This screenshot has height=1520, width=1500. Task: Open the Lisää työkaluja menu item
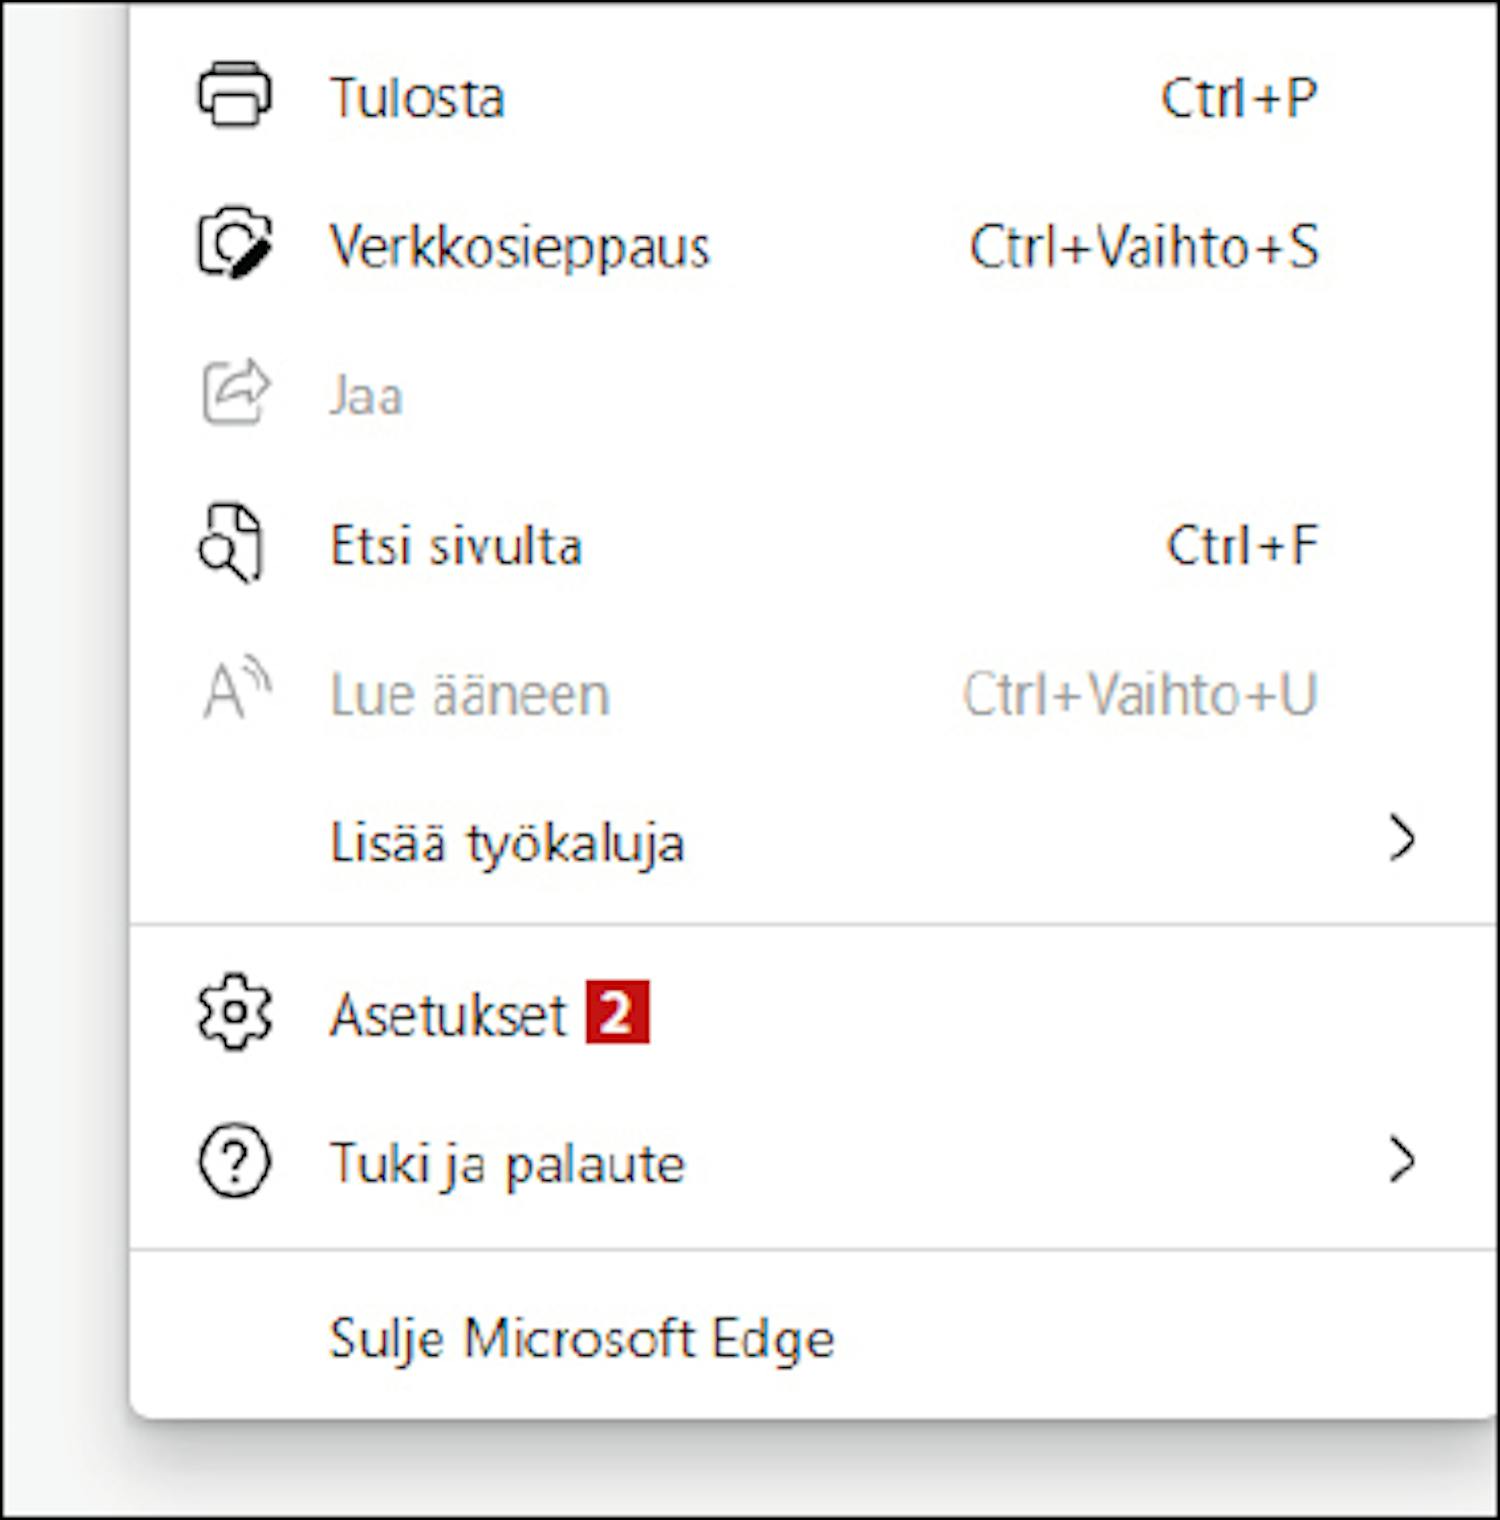coord(812,841)
